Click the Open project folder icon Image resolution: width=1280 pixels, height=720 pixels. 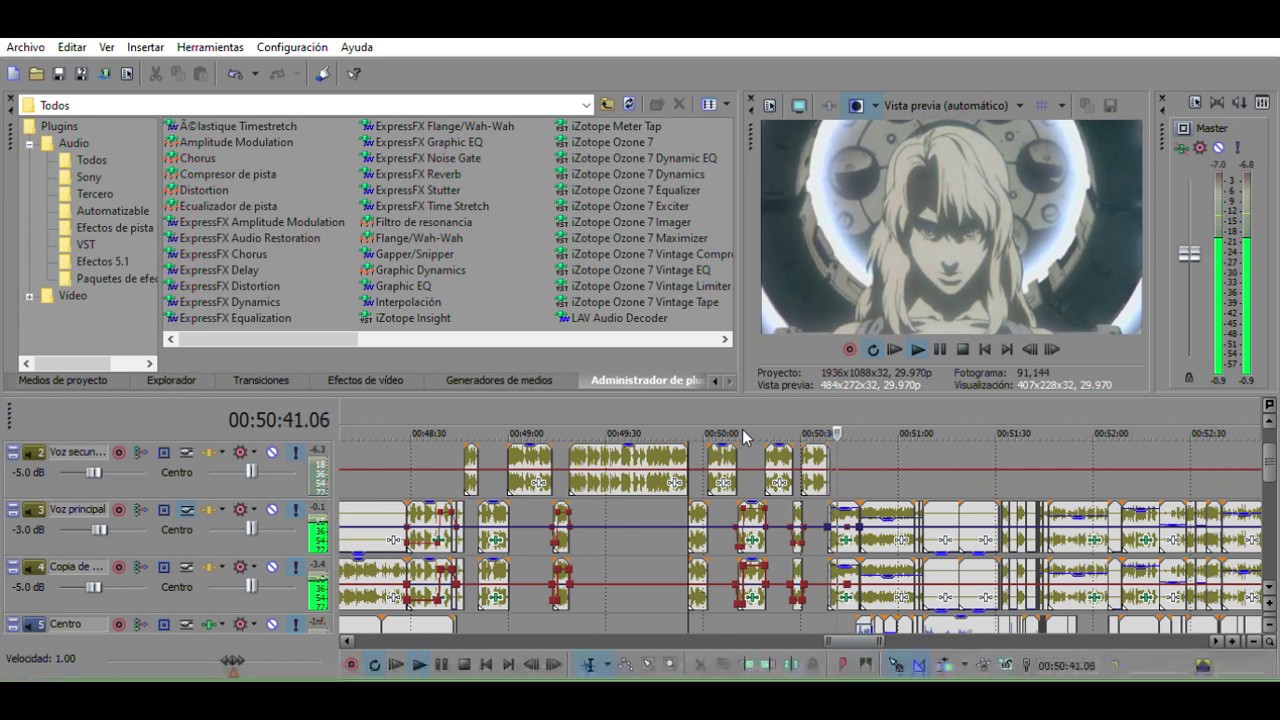[36, 74]
